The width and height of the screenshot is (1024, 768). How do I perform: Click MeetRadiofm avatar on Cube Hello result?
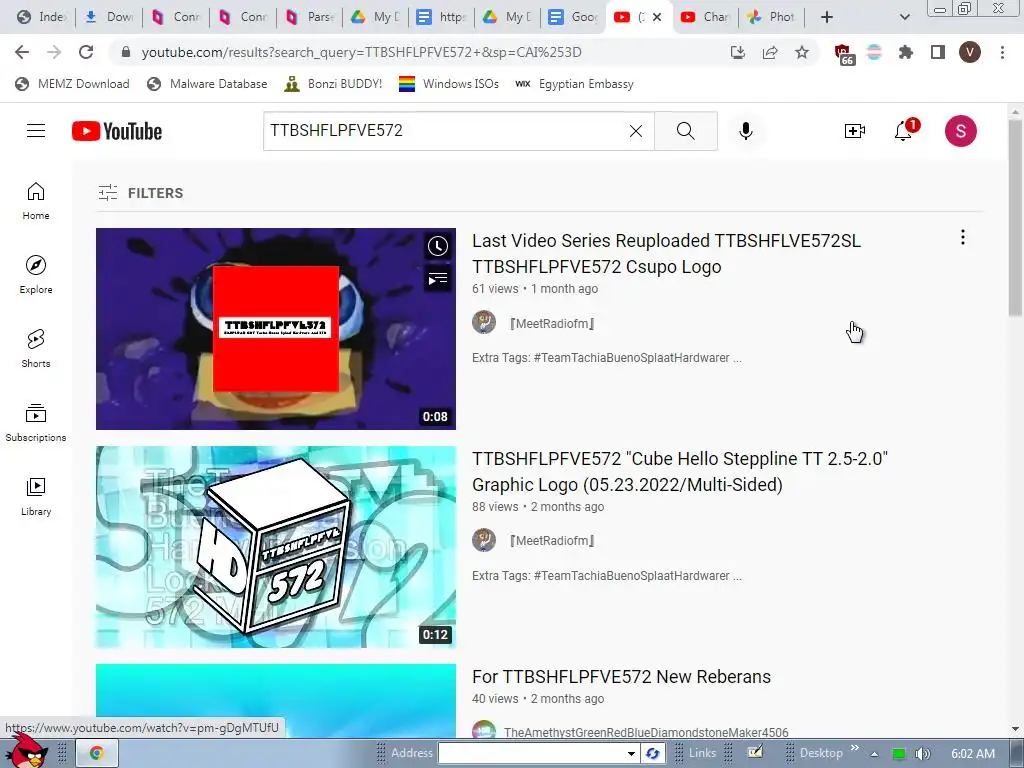tap(484, 540)
